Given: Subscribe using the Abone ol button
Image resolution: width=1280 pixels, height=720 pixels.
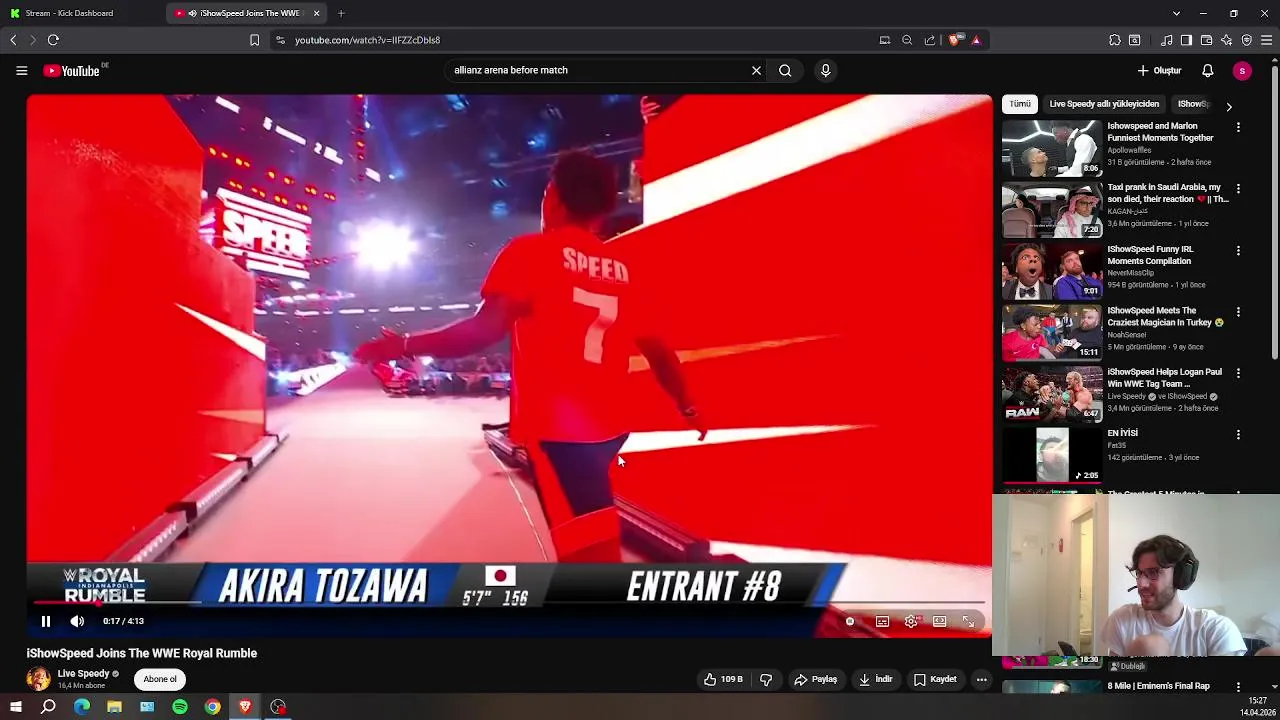Looking at the screenshot, I should tap(160, 679).
